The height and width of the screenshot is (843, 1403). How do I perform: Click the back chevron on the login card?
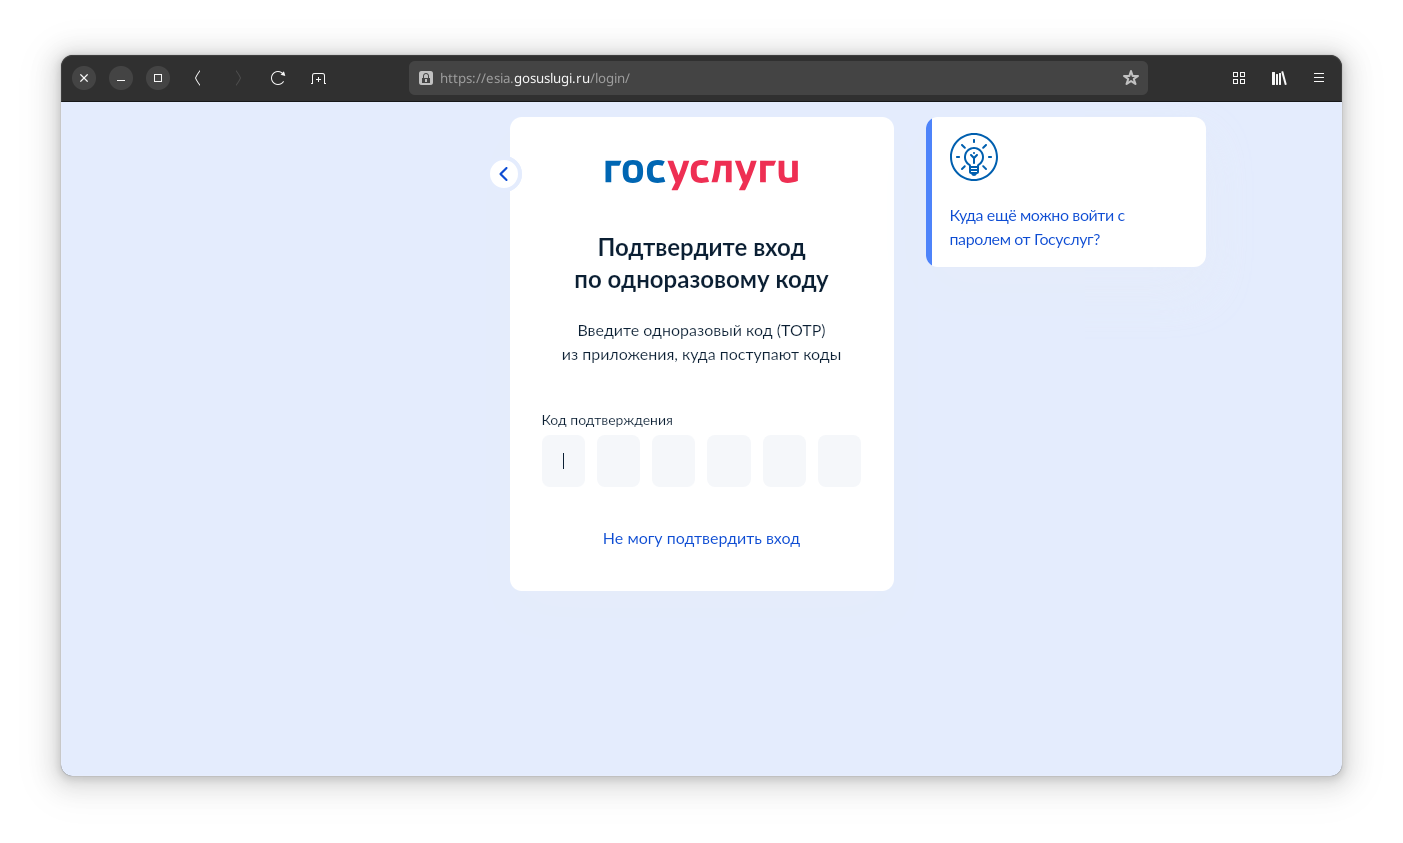pos(504,174)
